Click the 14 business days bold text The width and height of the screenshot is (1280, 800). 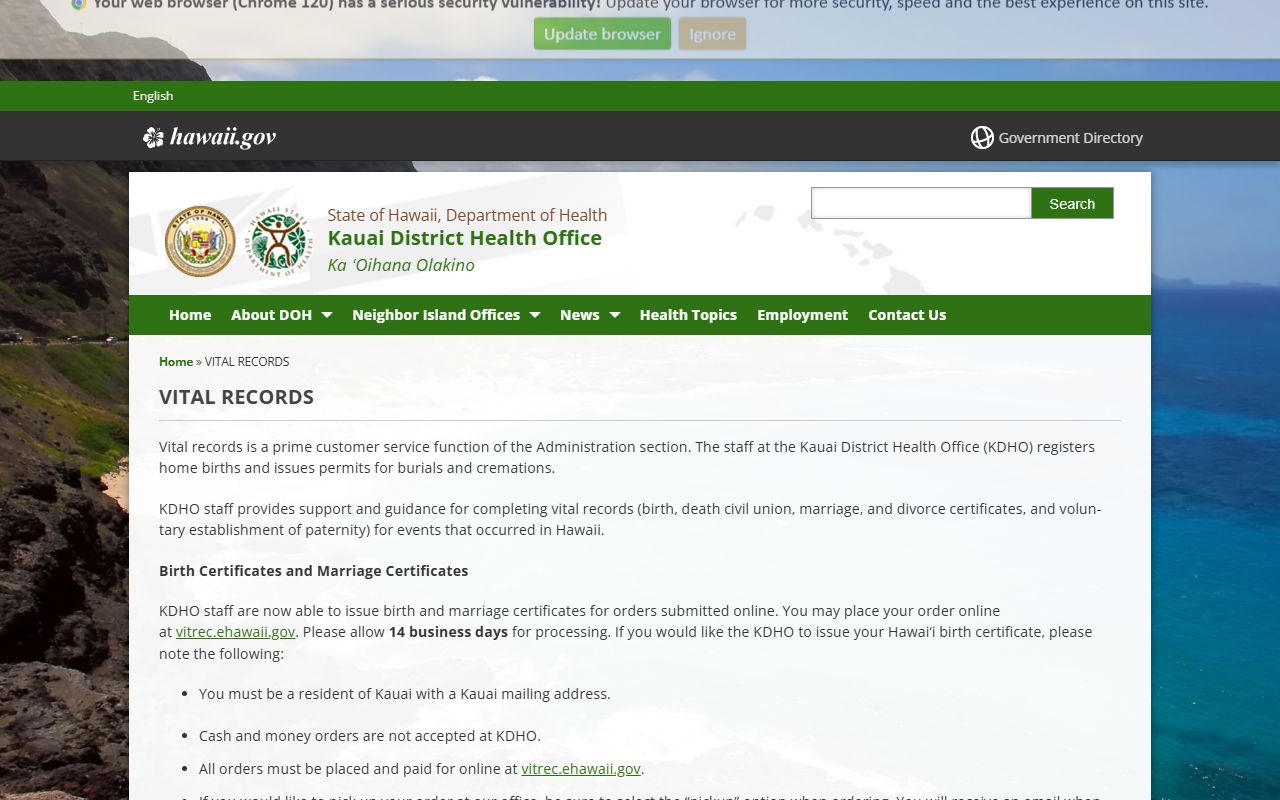[x=448, y=632]
